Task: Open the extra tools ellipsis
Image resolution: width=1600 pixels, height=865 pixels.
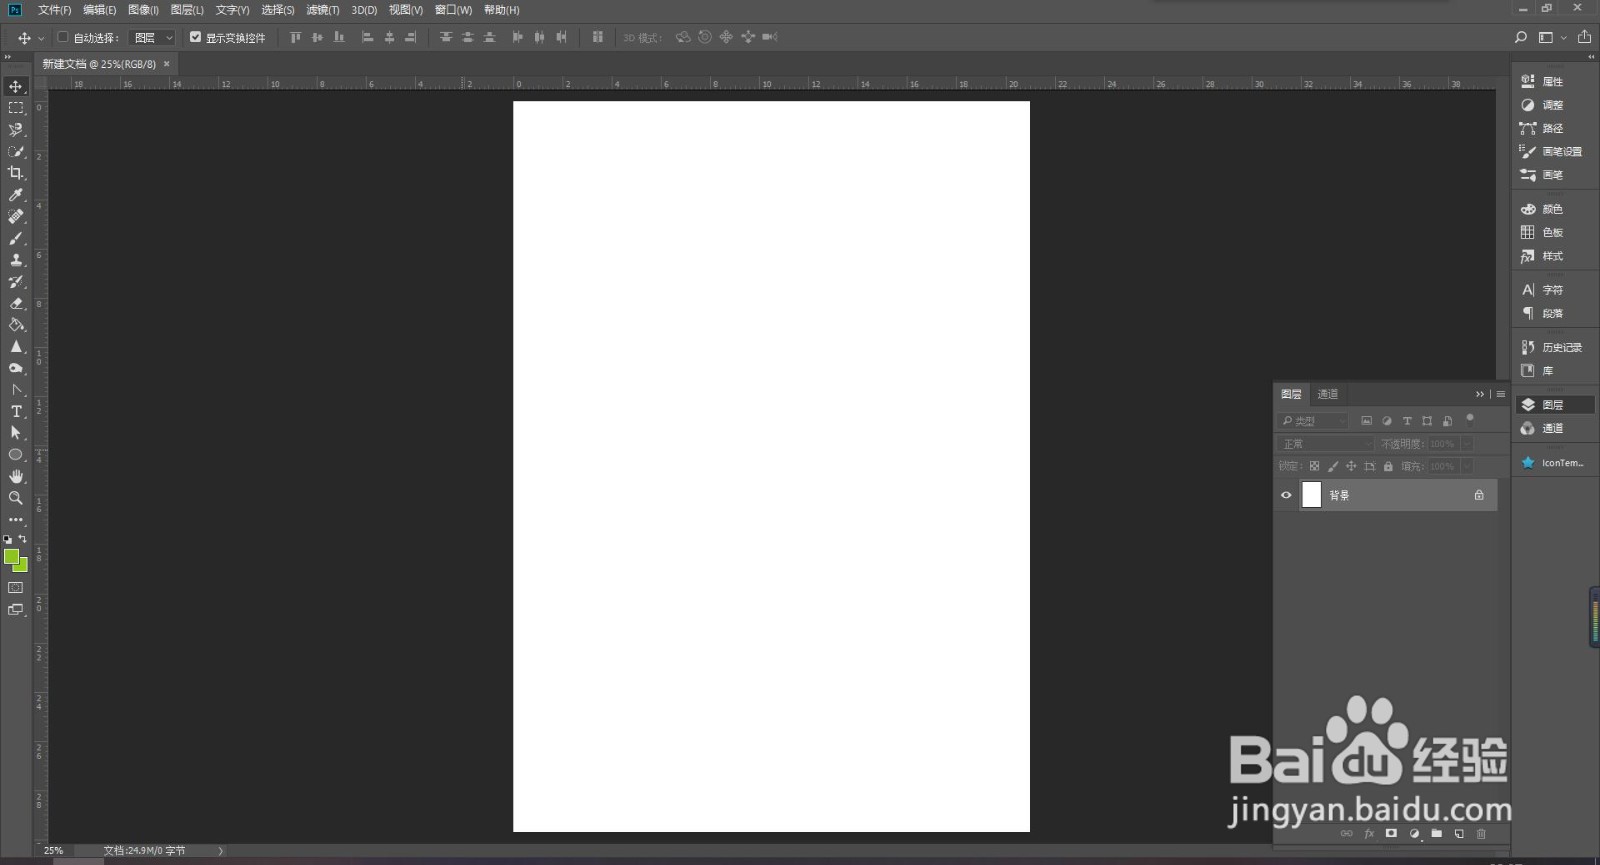Action: [x=16, y=520]
